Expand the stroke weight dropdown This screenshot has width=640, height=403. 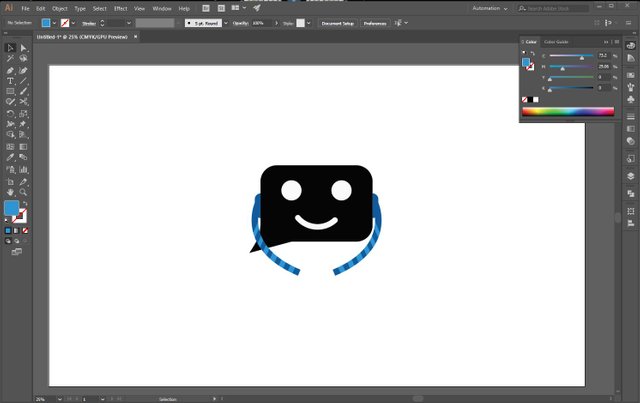[x=129, y=23]
